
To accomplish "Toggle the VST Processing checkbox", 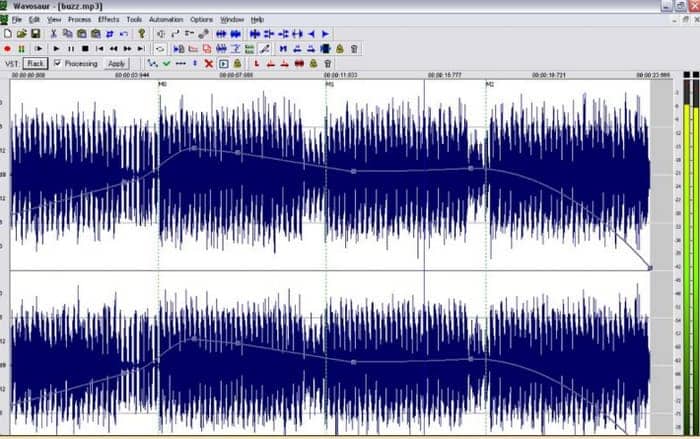I will click(x=57, y=63).
